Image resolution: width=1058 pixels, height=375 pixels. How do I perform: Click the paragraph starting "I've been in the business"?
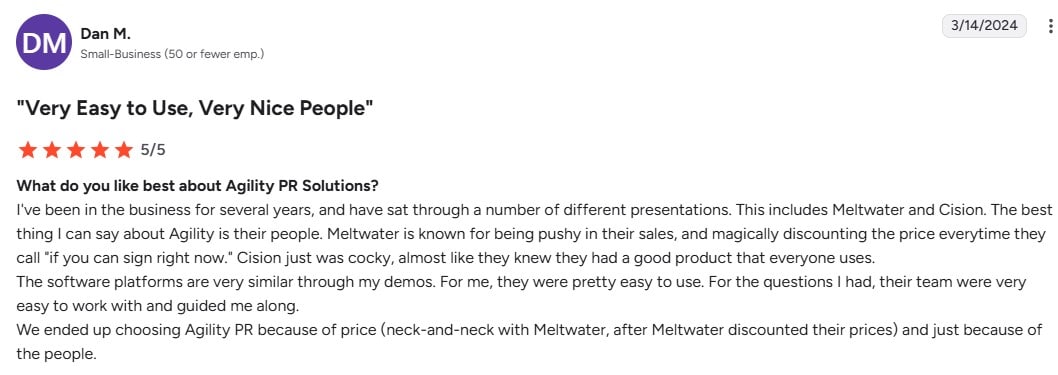pyautogui.click(x=533, y=234)
